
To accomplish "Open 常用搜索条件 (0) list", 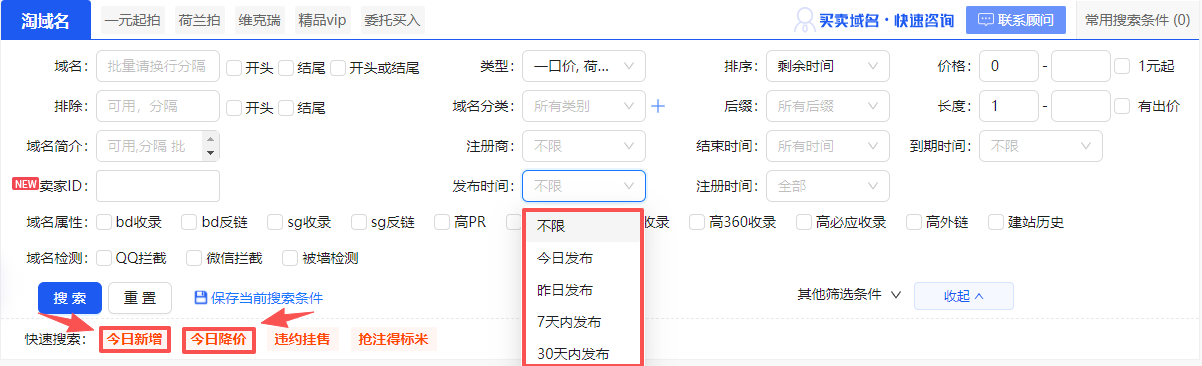I will [x=1138, y=20].
